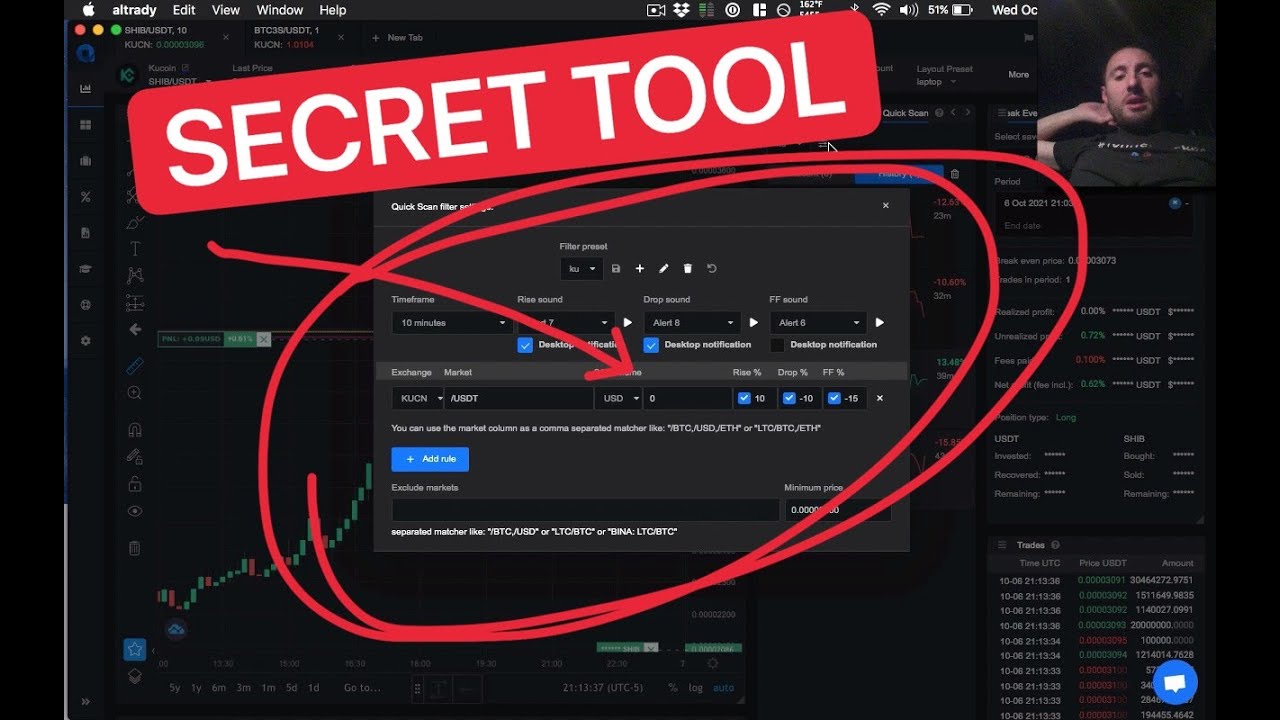Open the favorites star toolbar button
This screenshot has height=720, width=1280.
pyautogui.click(x=135, y=650)
